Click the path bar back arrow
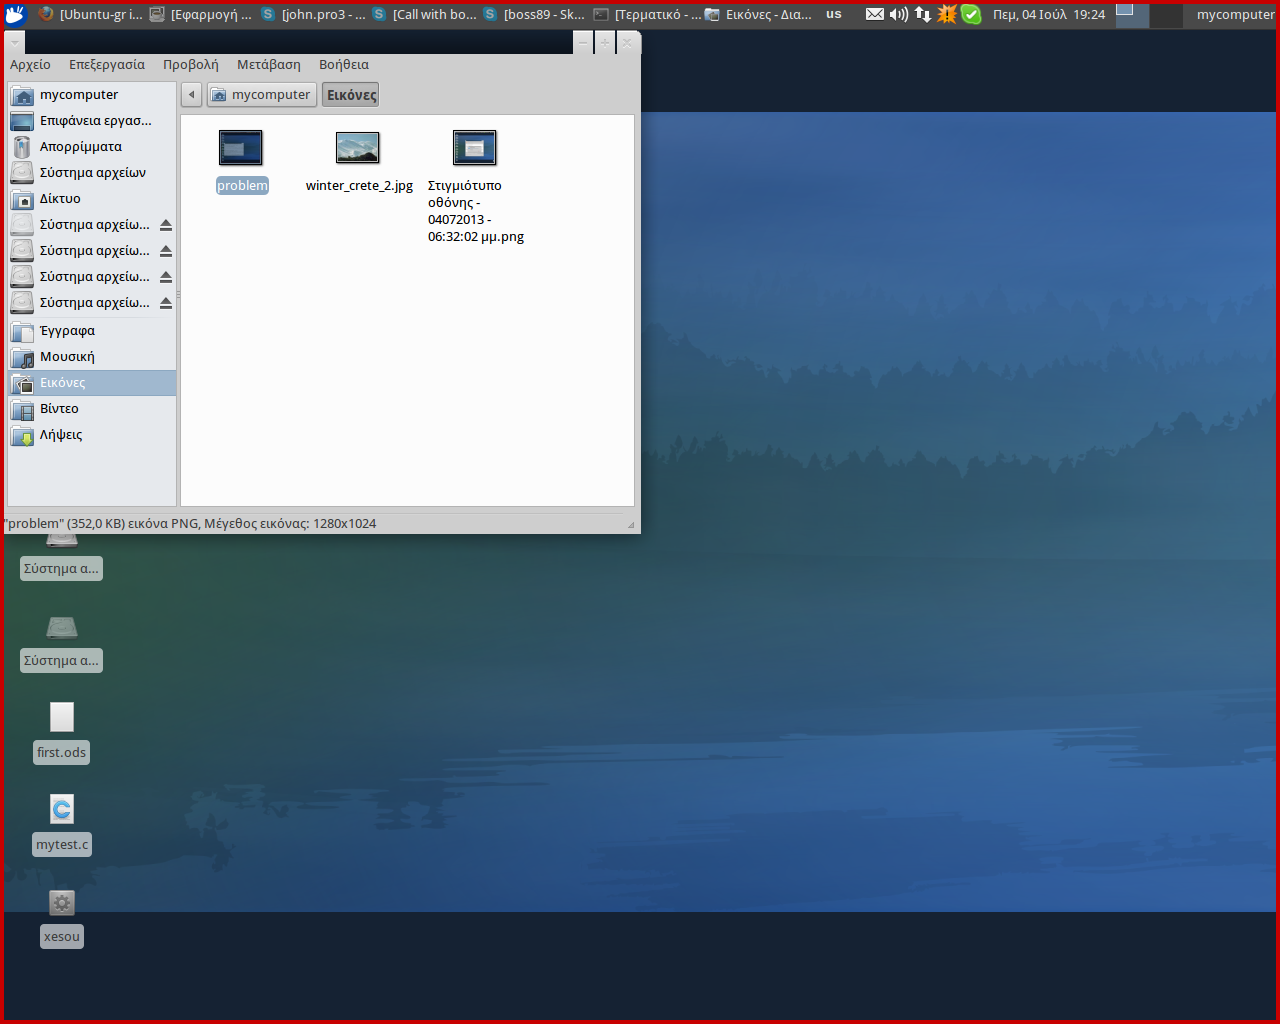This screenshot has width=1280, height=1024. coord(192,95)
